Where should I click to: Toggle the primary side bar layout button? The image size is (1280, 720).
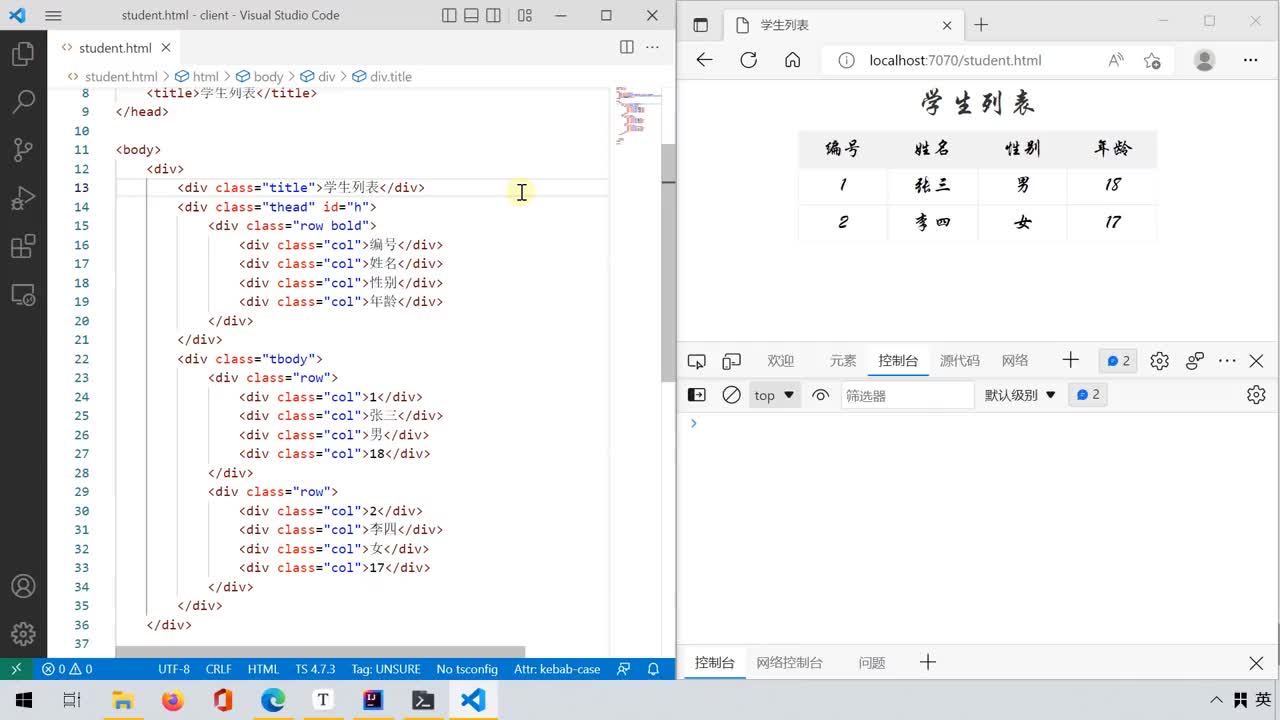pyautogui.click(x=450, y=16)
